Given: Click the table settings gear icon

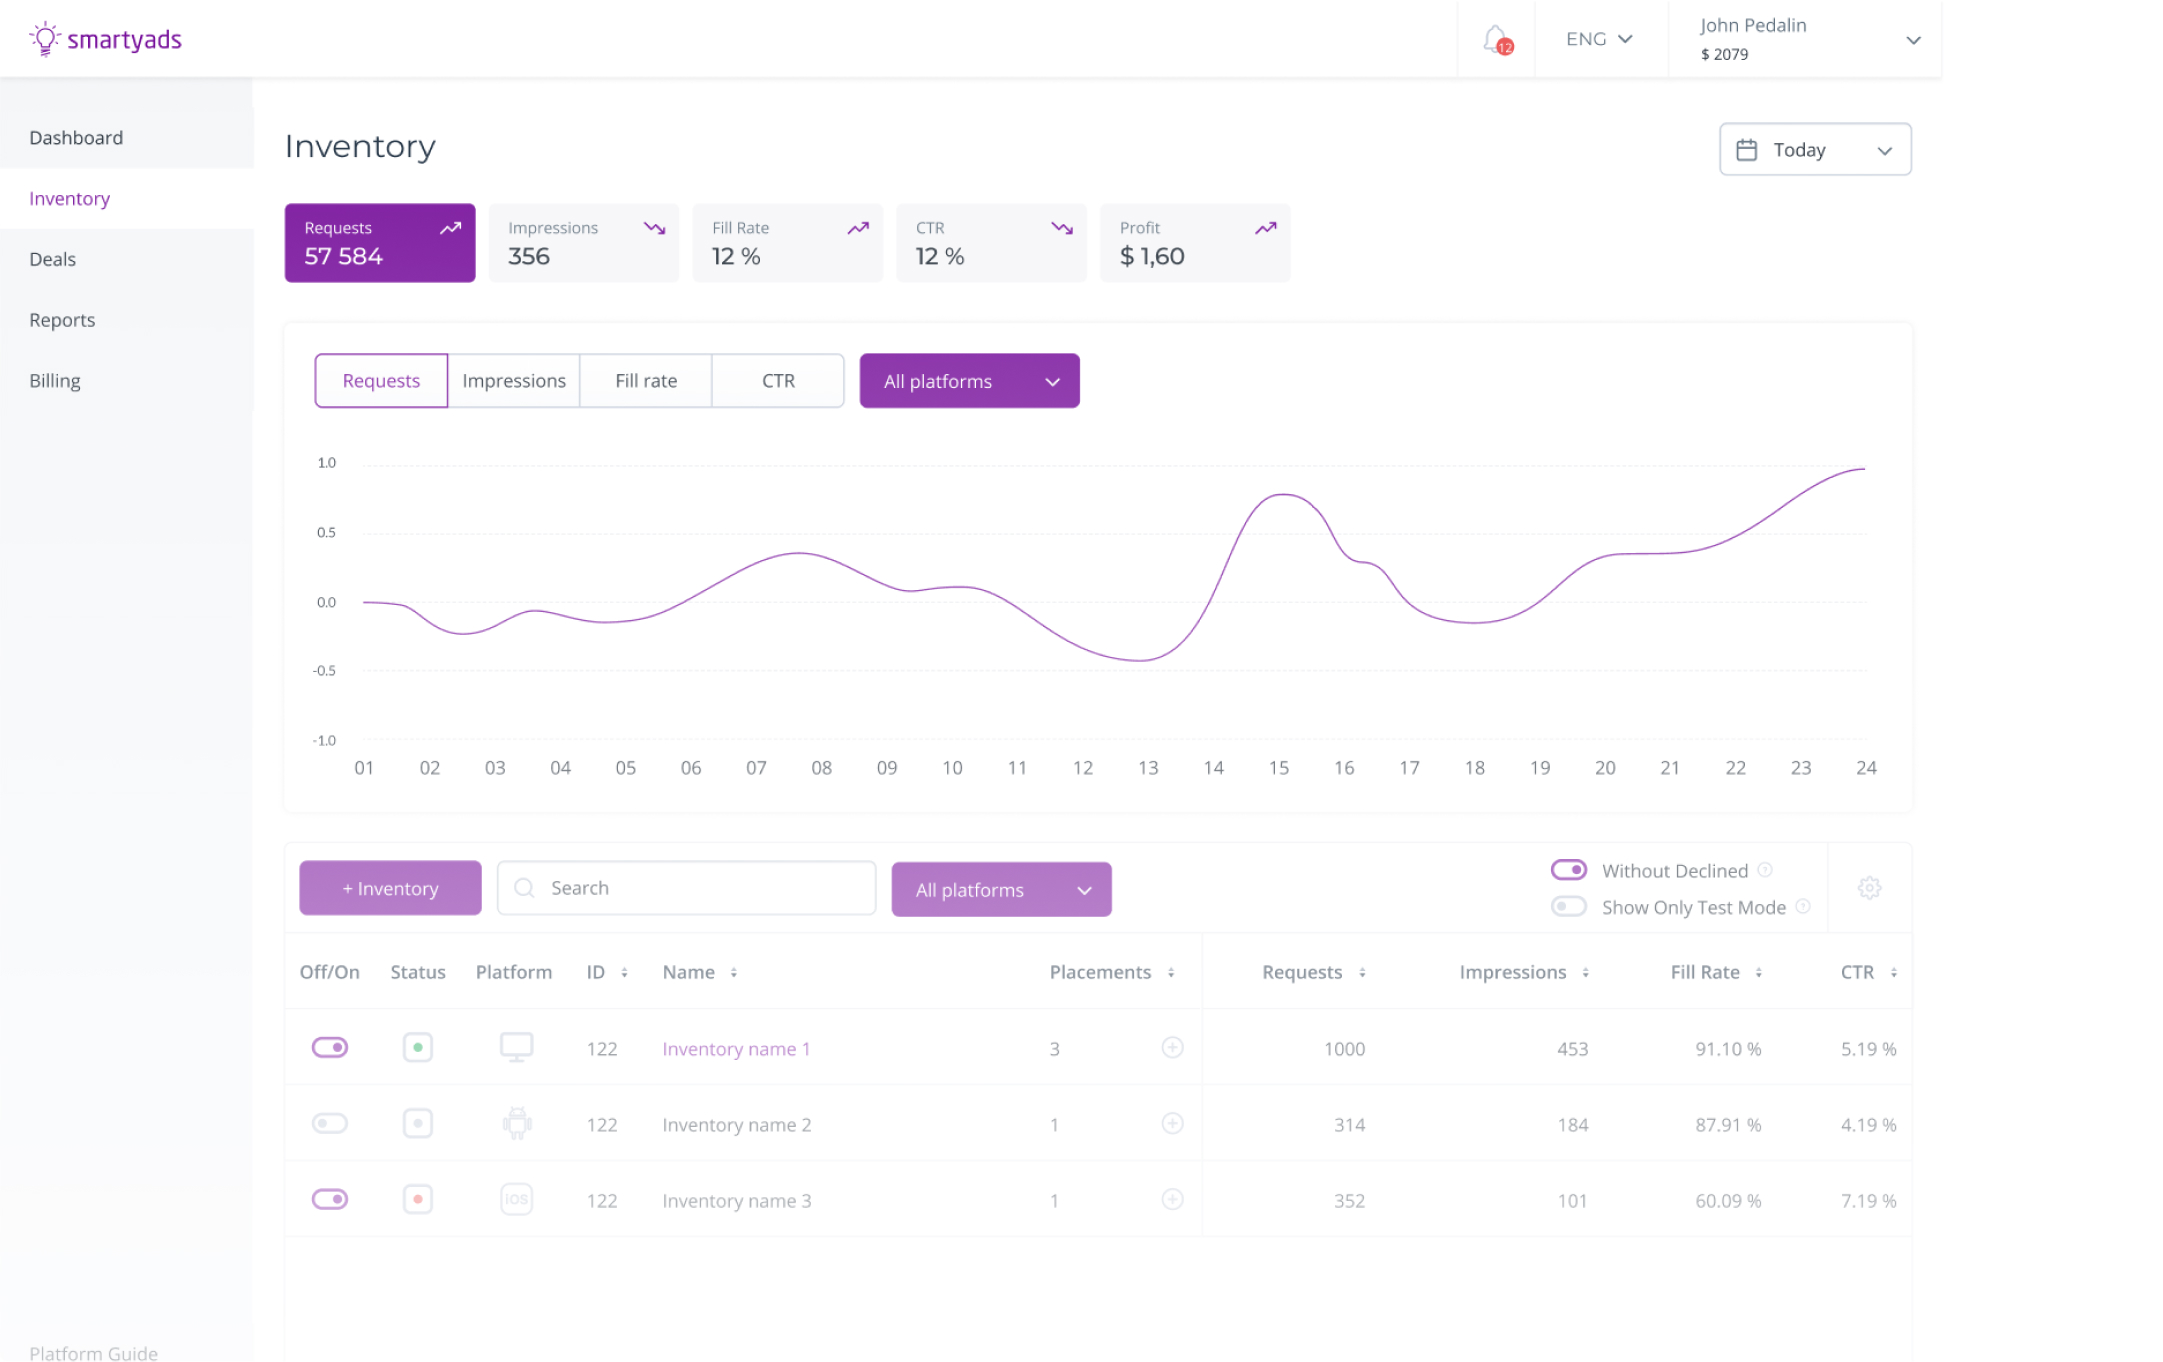Looking at the screenshot, I should (1869, 888).
